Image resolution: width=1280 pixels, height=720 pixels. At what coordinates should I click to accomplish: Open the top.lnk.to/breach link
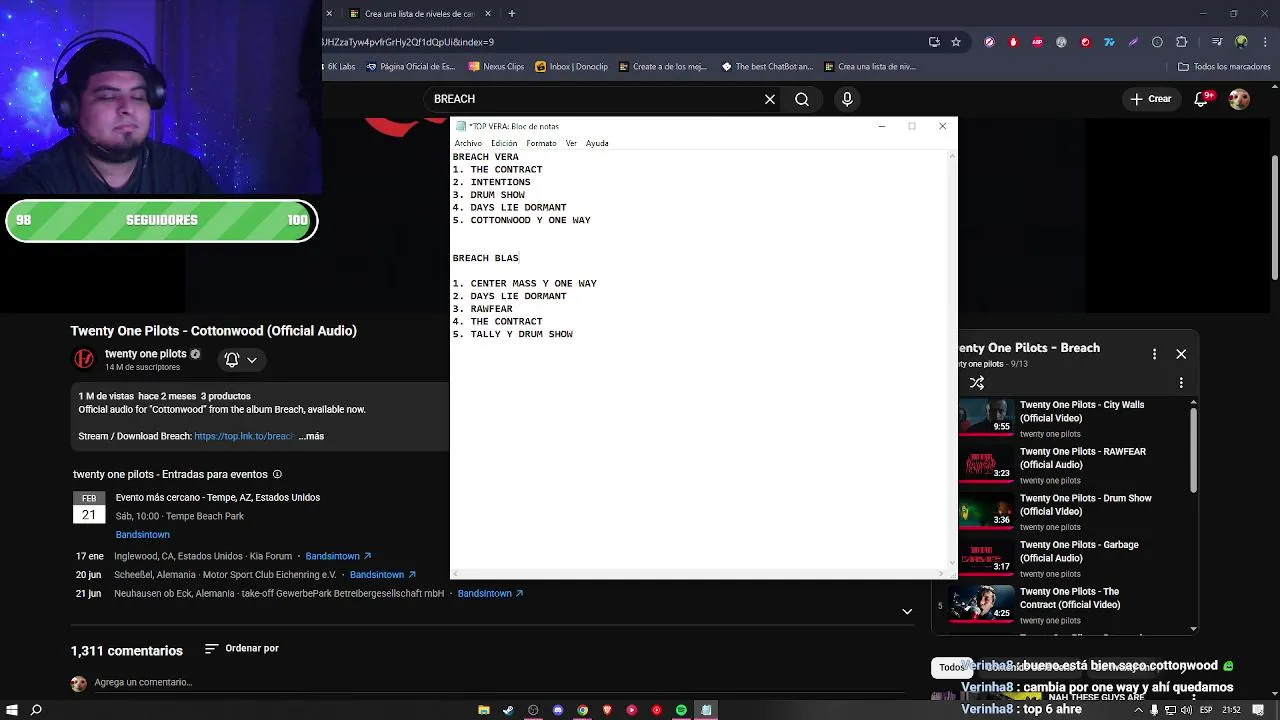click(x=244, y=436)
